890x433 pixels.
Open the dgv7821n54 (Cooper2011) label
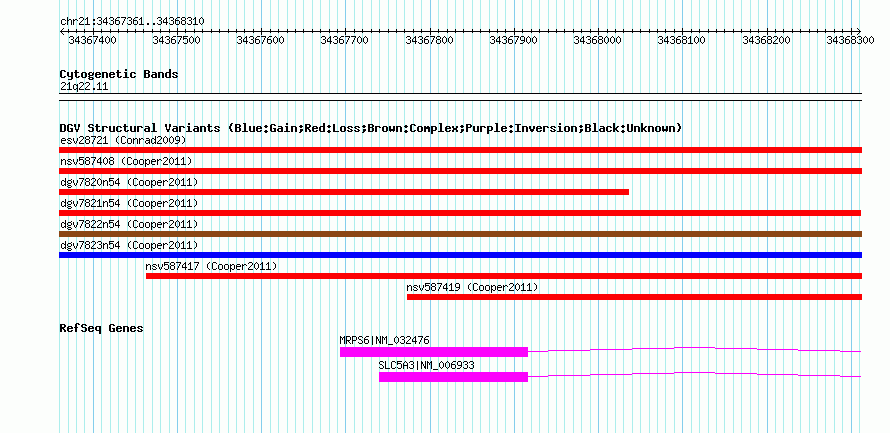tap(129, 203)
